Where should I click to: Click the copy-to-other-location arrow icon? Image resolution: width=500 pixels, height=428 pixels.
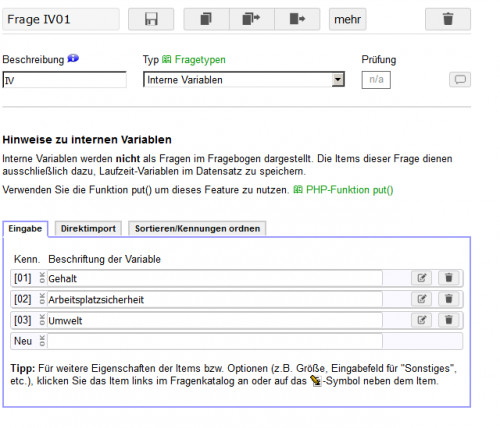(x=252, y=19)
